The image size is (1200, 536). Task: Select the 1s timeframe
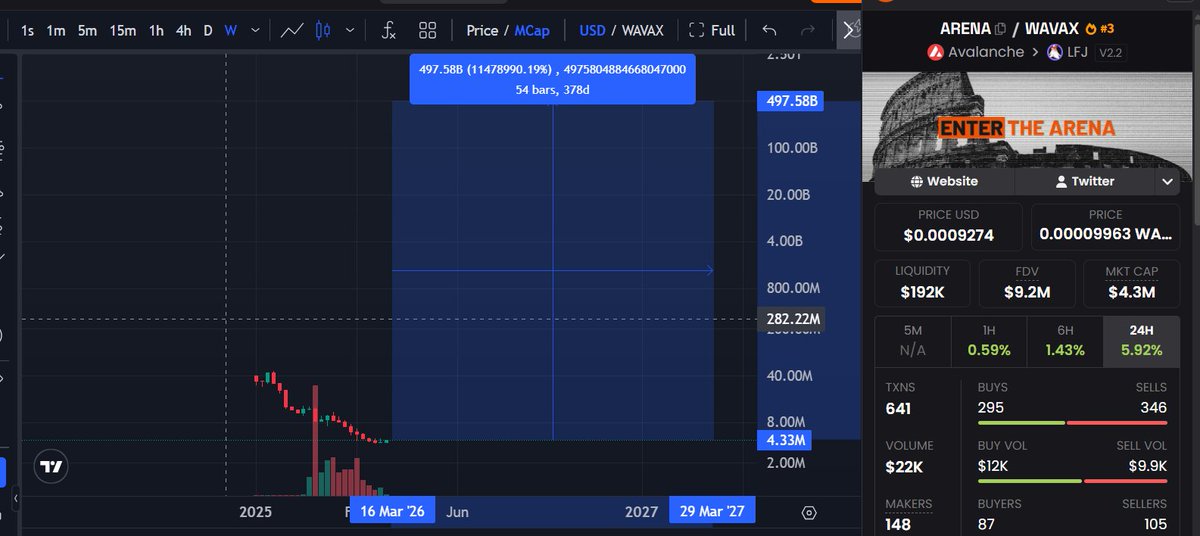[27, 30]
